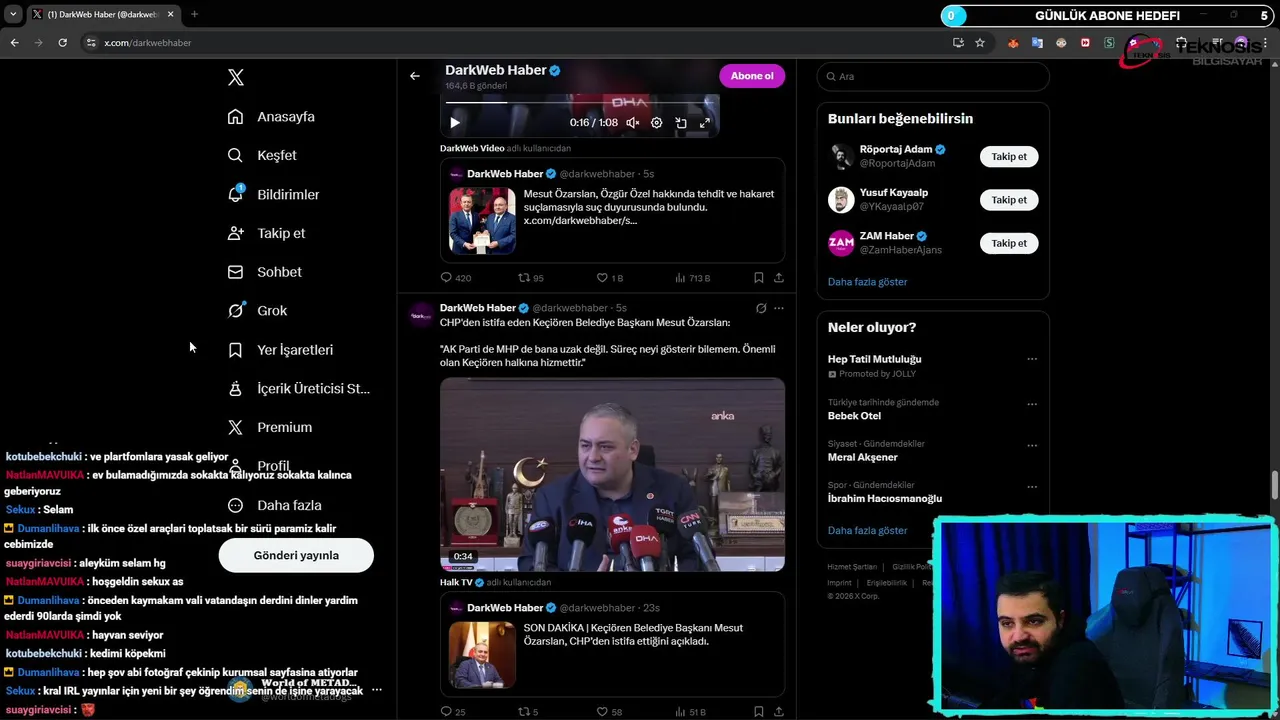Close the DarkWeb Haber browser tab
1280x720 pixels.
coord(169,14)
